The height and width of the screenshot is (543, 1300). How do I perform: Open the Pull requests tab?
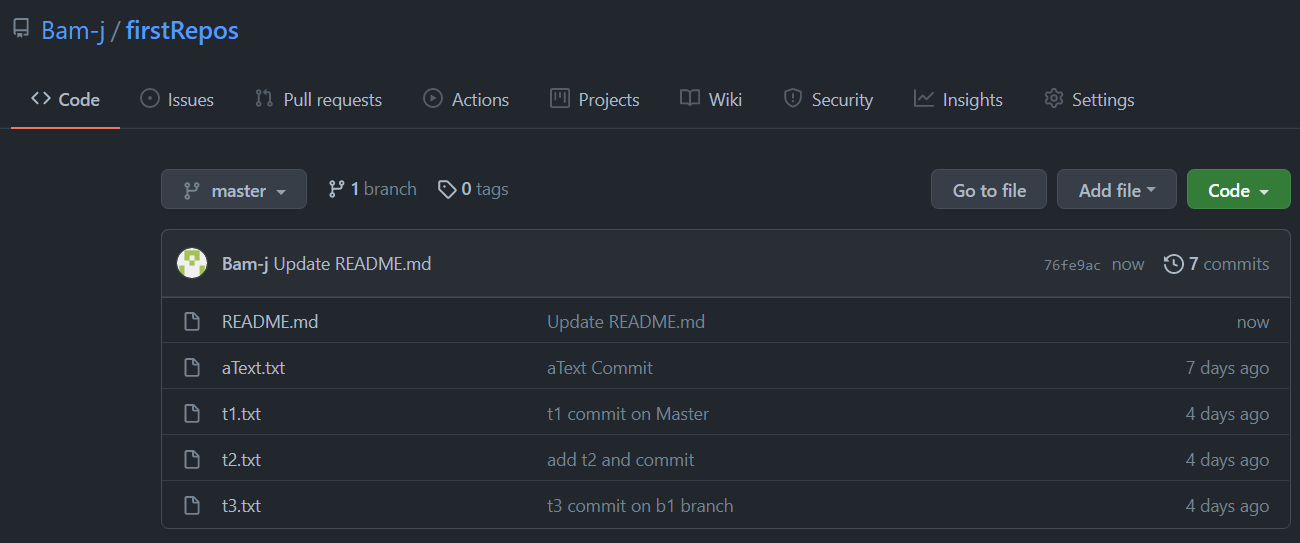[x=318, y=99]
